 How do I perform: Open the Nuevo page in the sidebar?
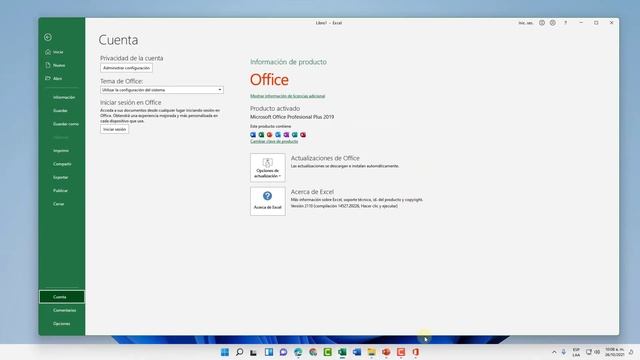[x=55, y=65]
